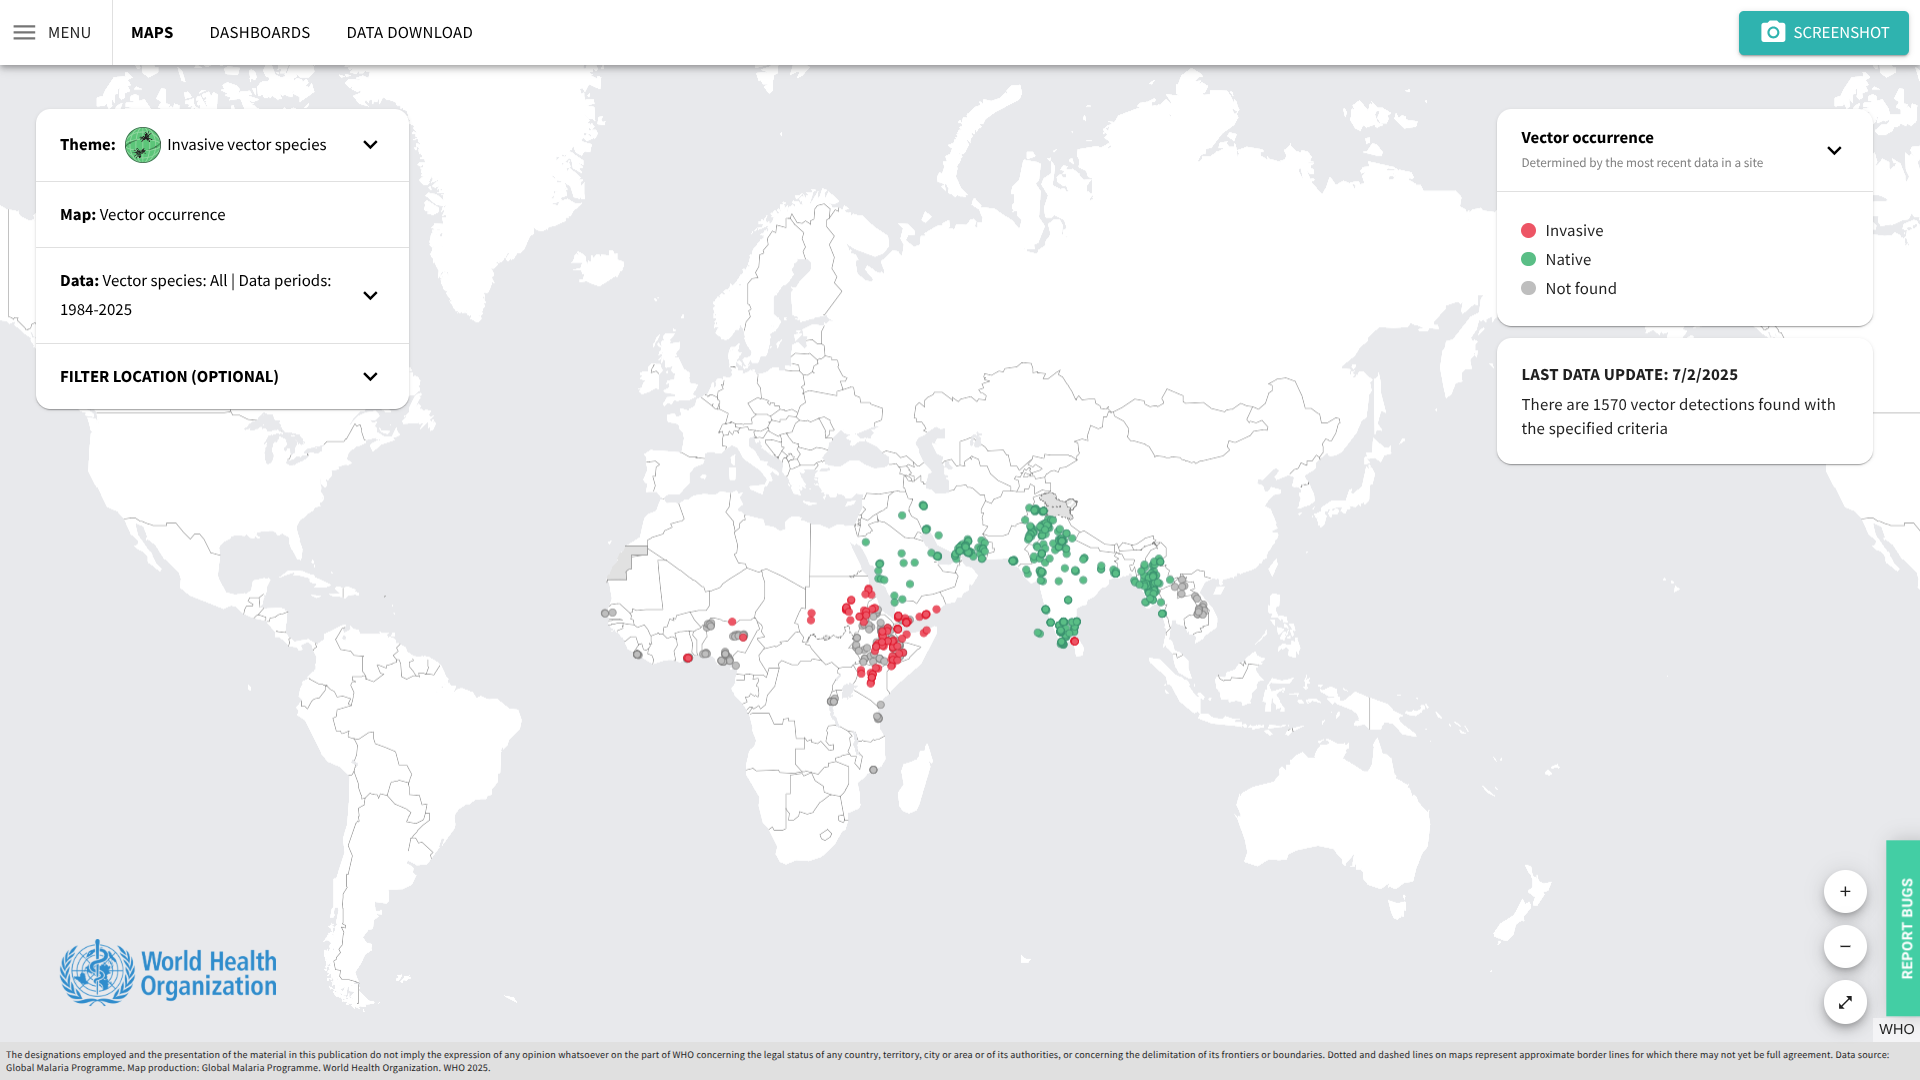Click the WHO attribution label
This screenshot has height=1080, width=1920.
[1896, 1029]
